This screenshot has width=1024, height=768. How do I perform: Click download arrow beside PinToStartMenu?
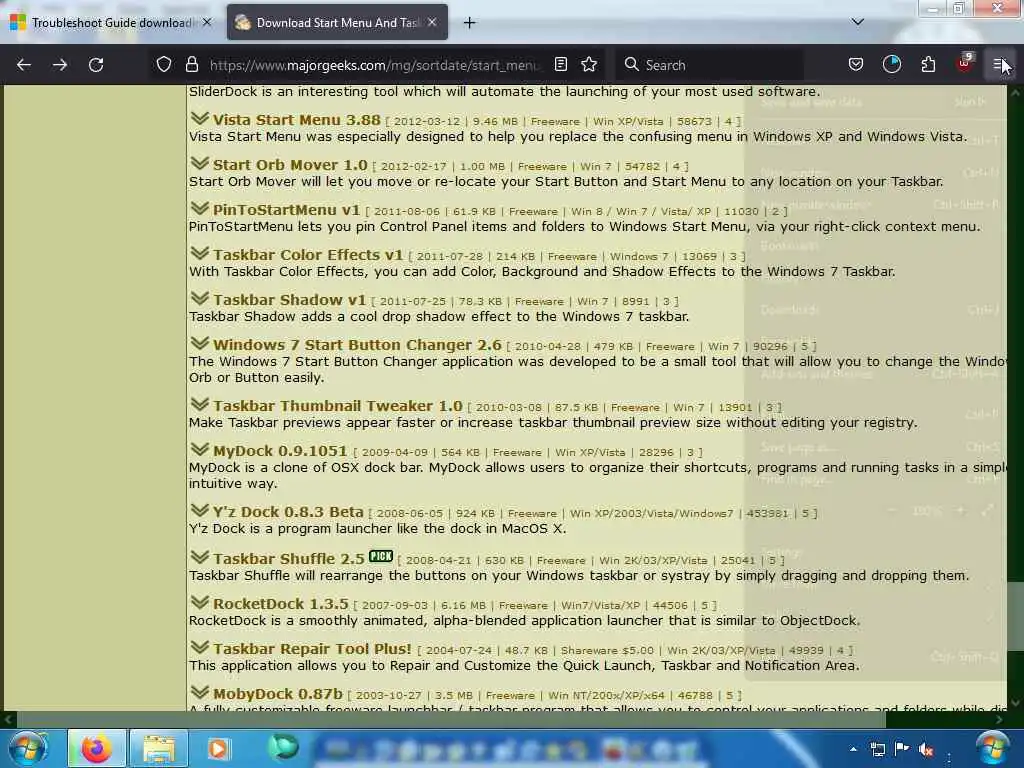coord(199,208)
